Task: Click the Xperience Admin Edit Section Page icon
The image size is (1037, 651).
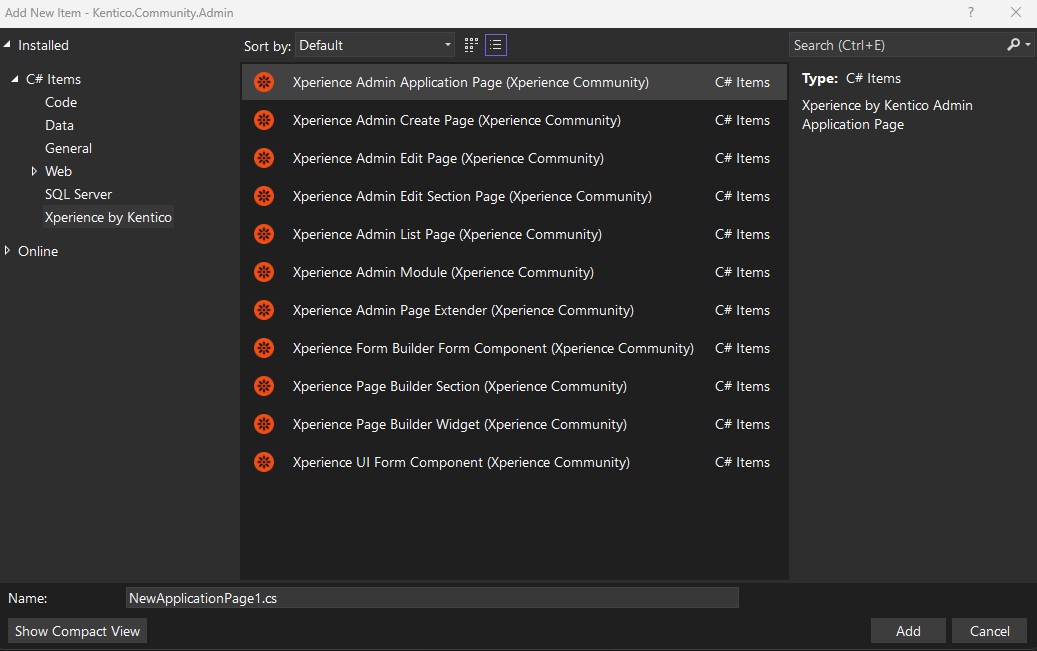Action: click(264, 196)
